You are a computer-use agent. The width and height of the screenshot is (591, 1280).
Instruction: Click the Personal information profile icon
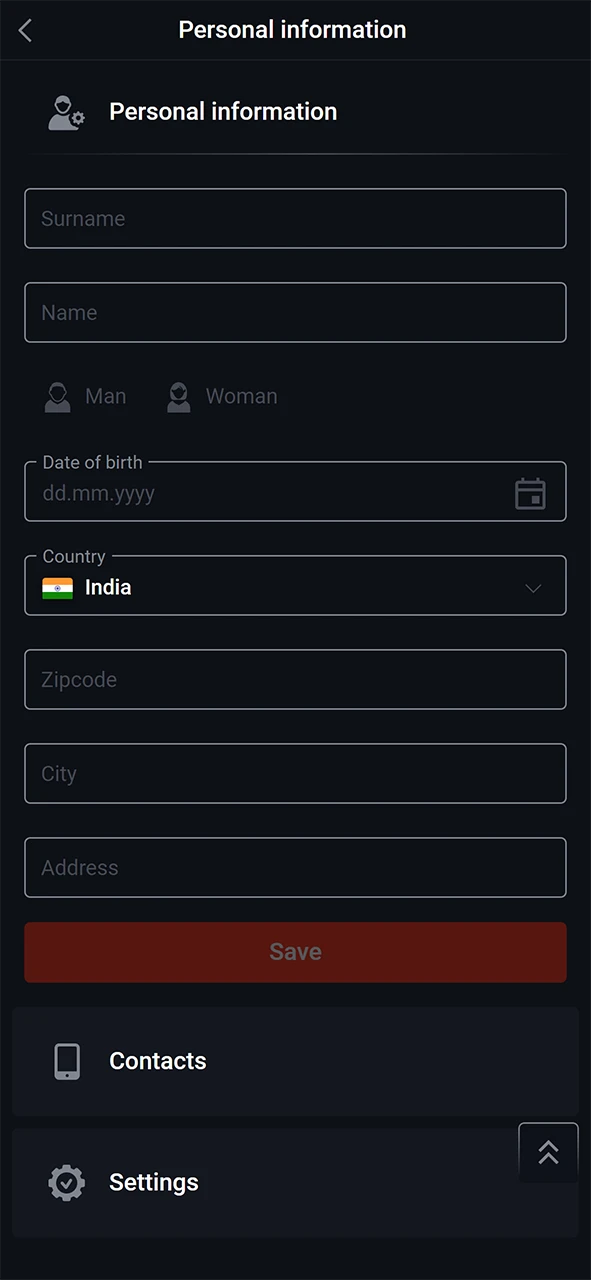point(66,111)
